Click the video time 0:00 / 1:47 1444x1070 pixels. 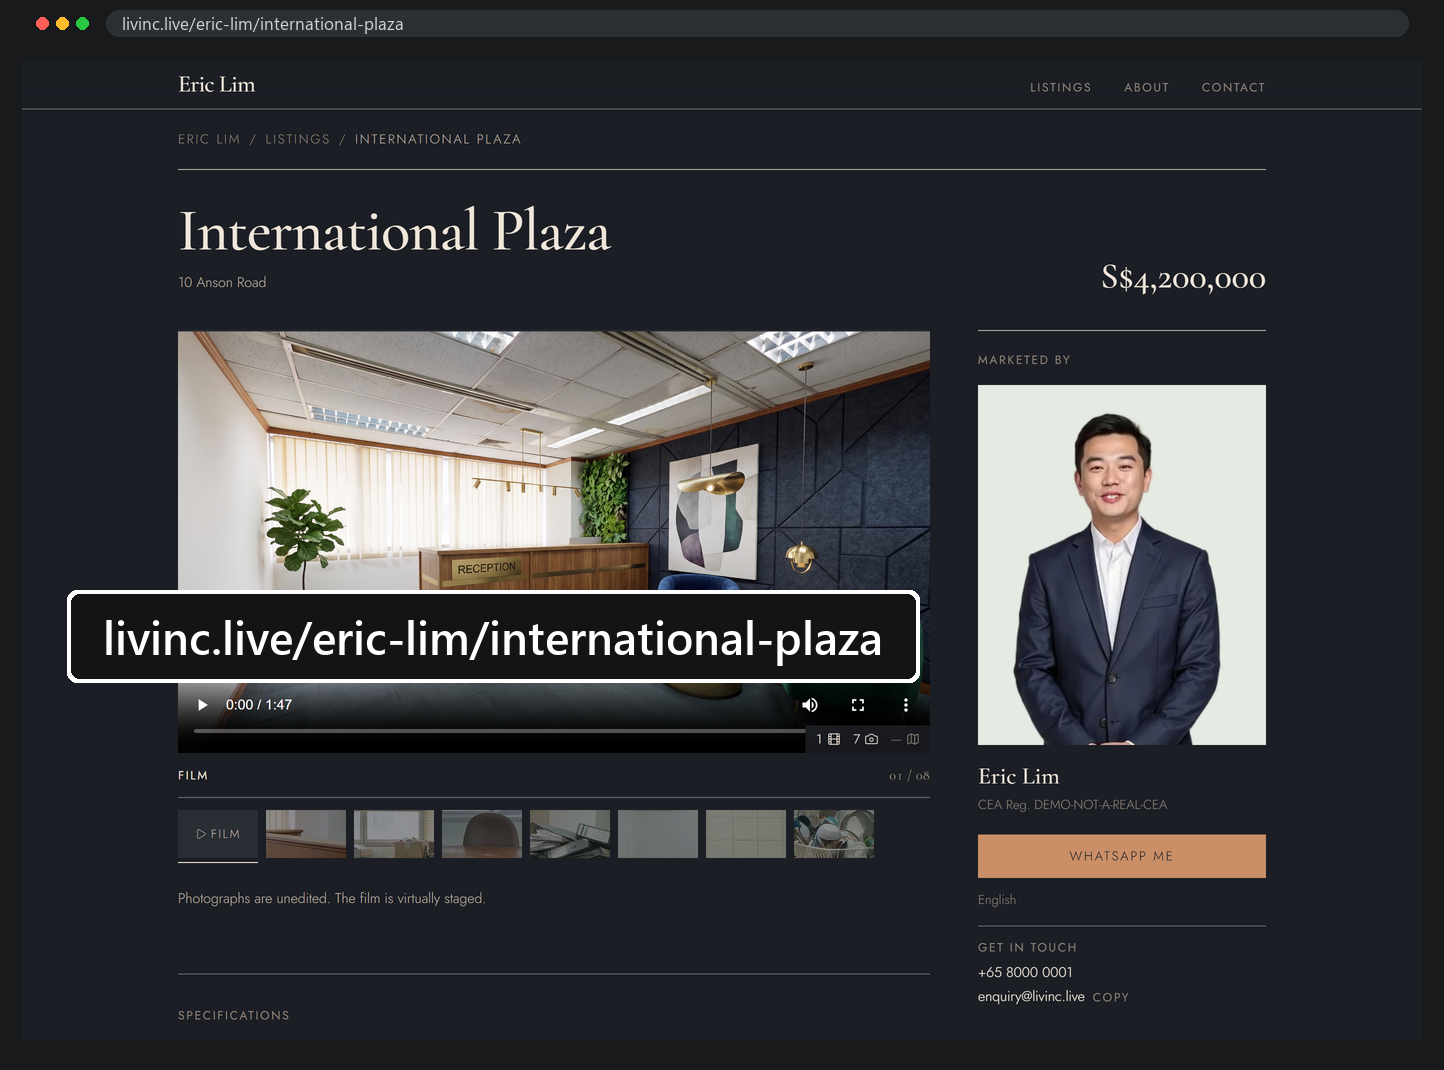click(x=259, y=705)
